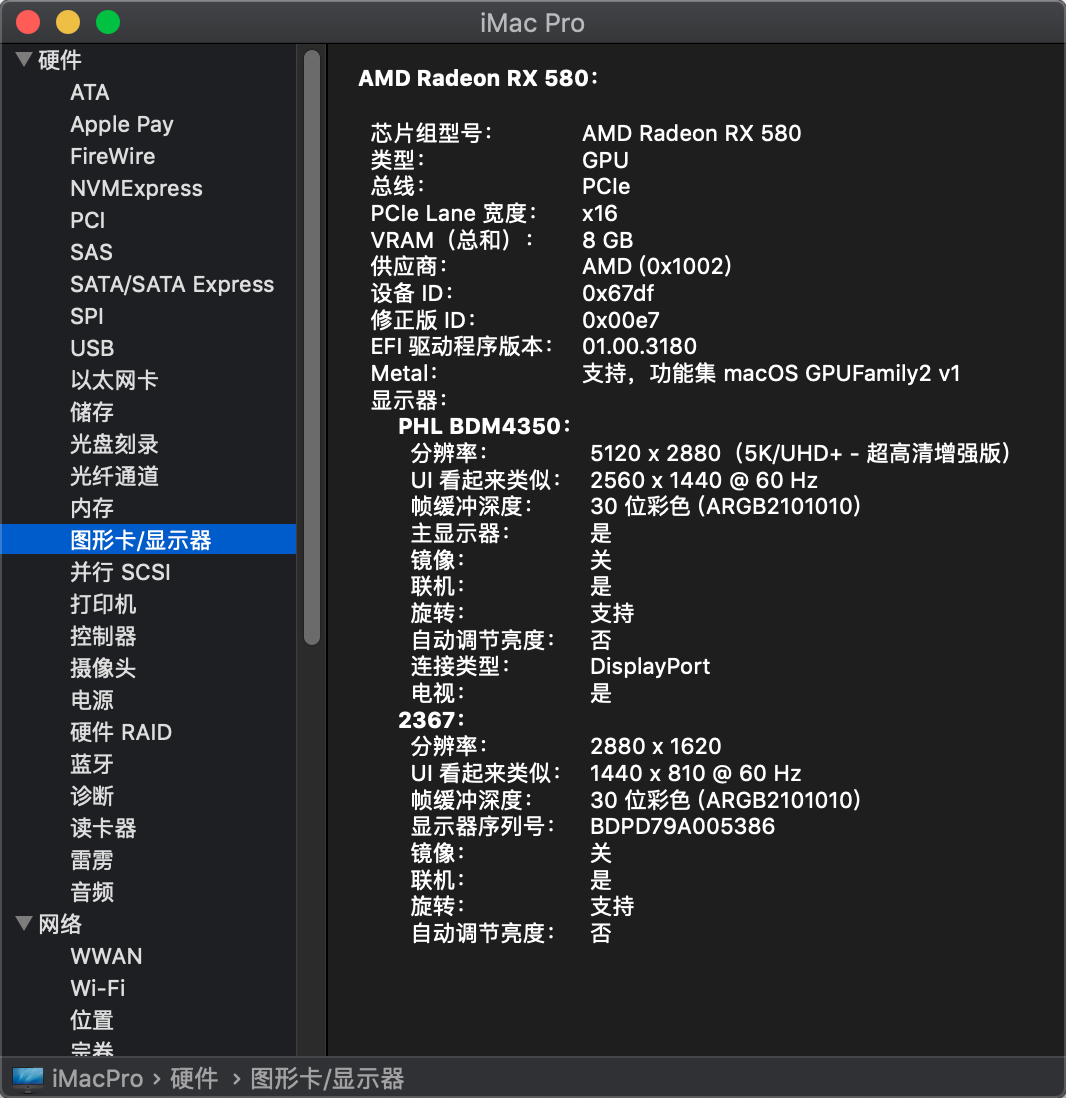This screenshot has height=1098, width=1066.
Task: Click display serial number BDPD79A005386
Action: [x=682, y=826]
